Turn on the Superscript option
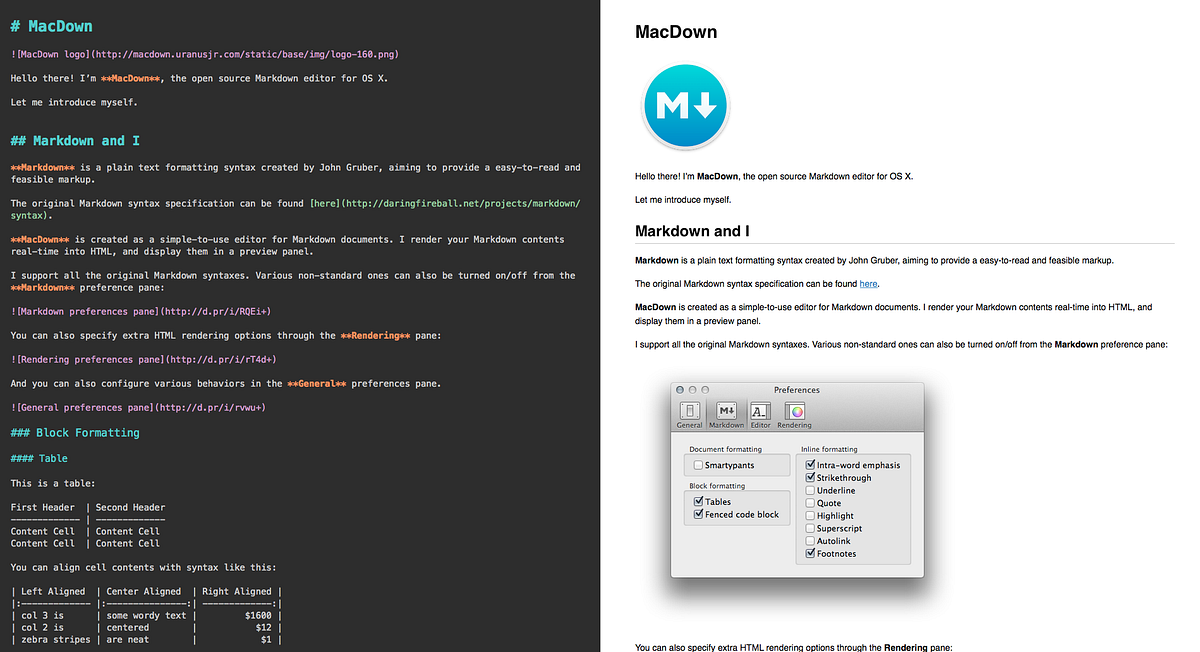This screenshot has width=1200, height=652. tap(810, 528)
